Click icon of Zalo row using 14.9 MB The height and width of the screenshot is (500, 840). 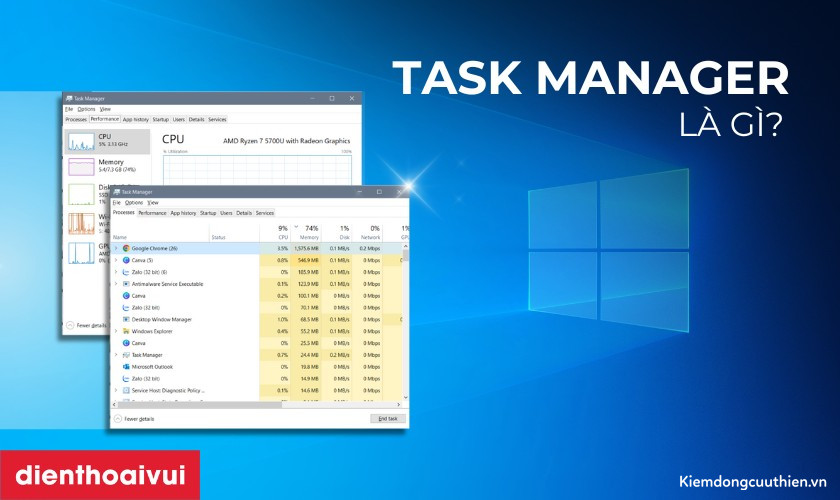point(126,378)
